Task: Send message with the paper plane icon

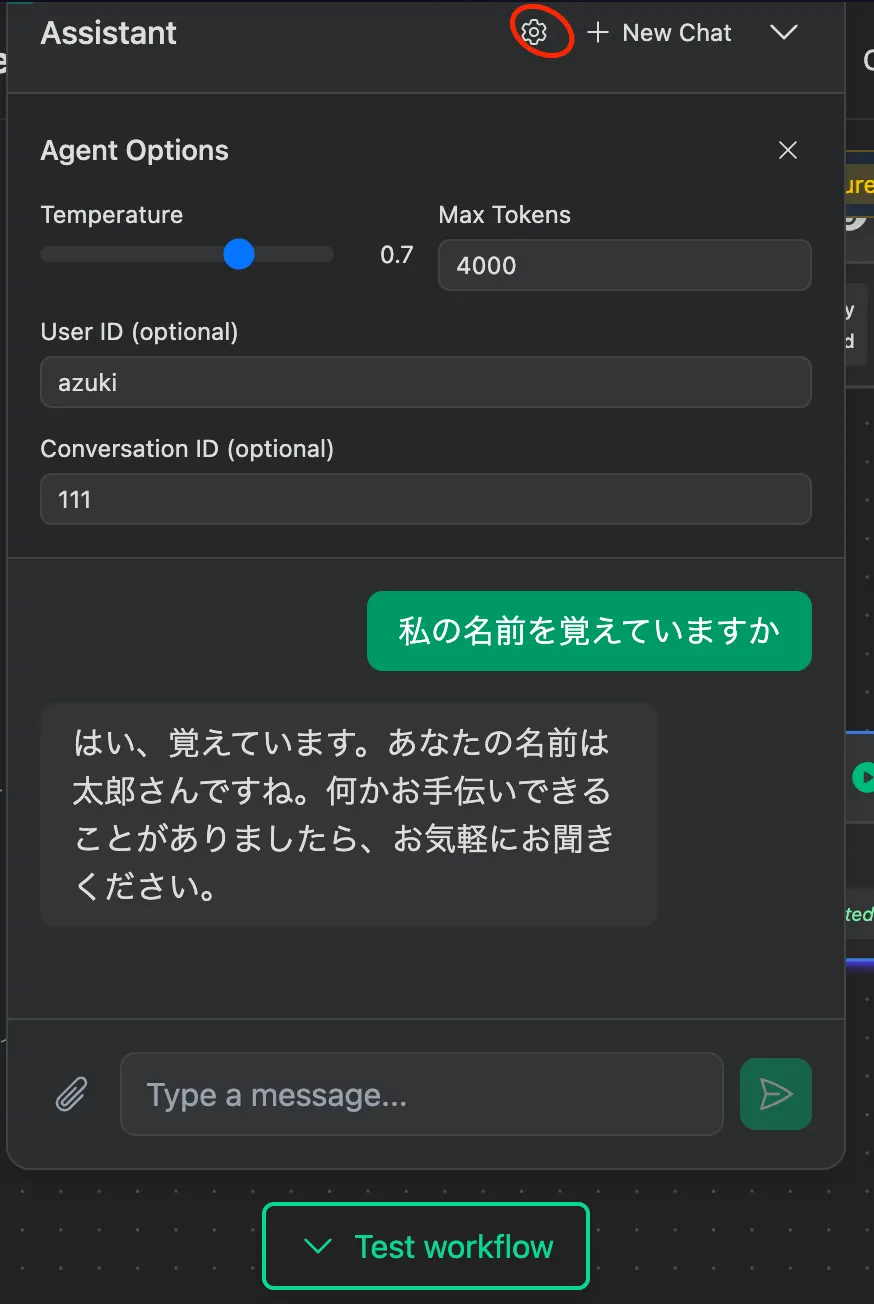Action: click(x=776, y=1094)
